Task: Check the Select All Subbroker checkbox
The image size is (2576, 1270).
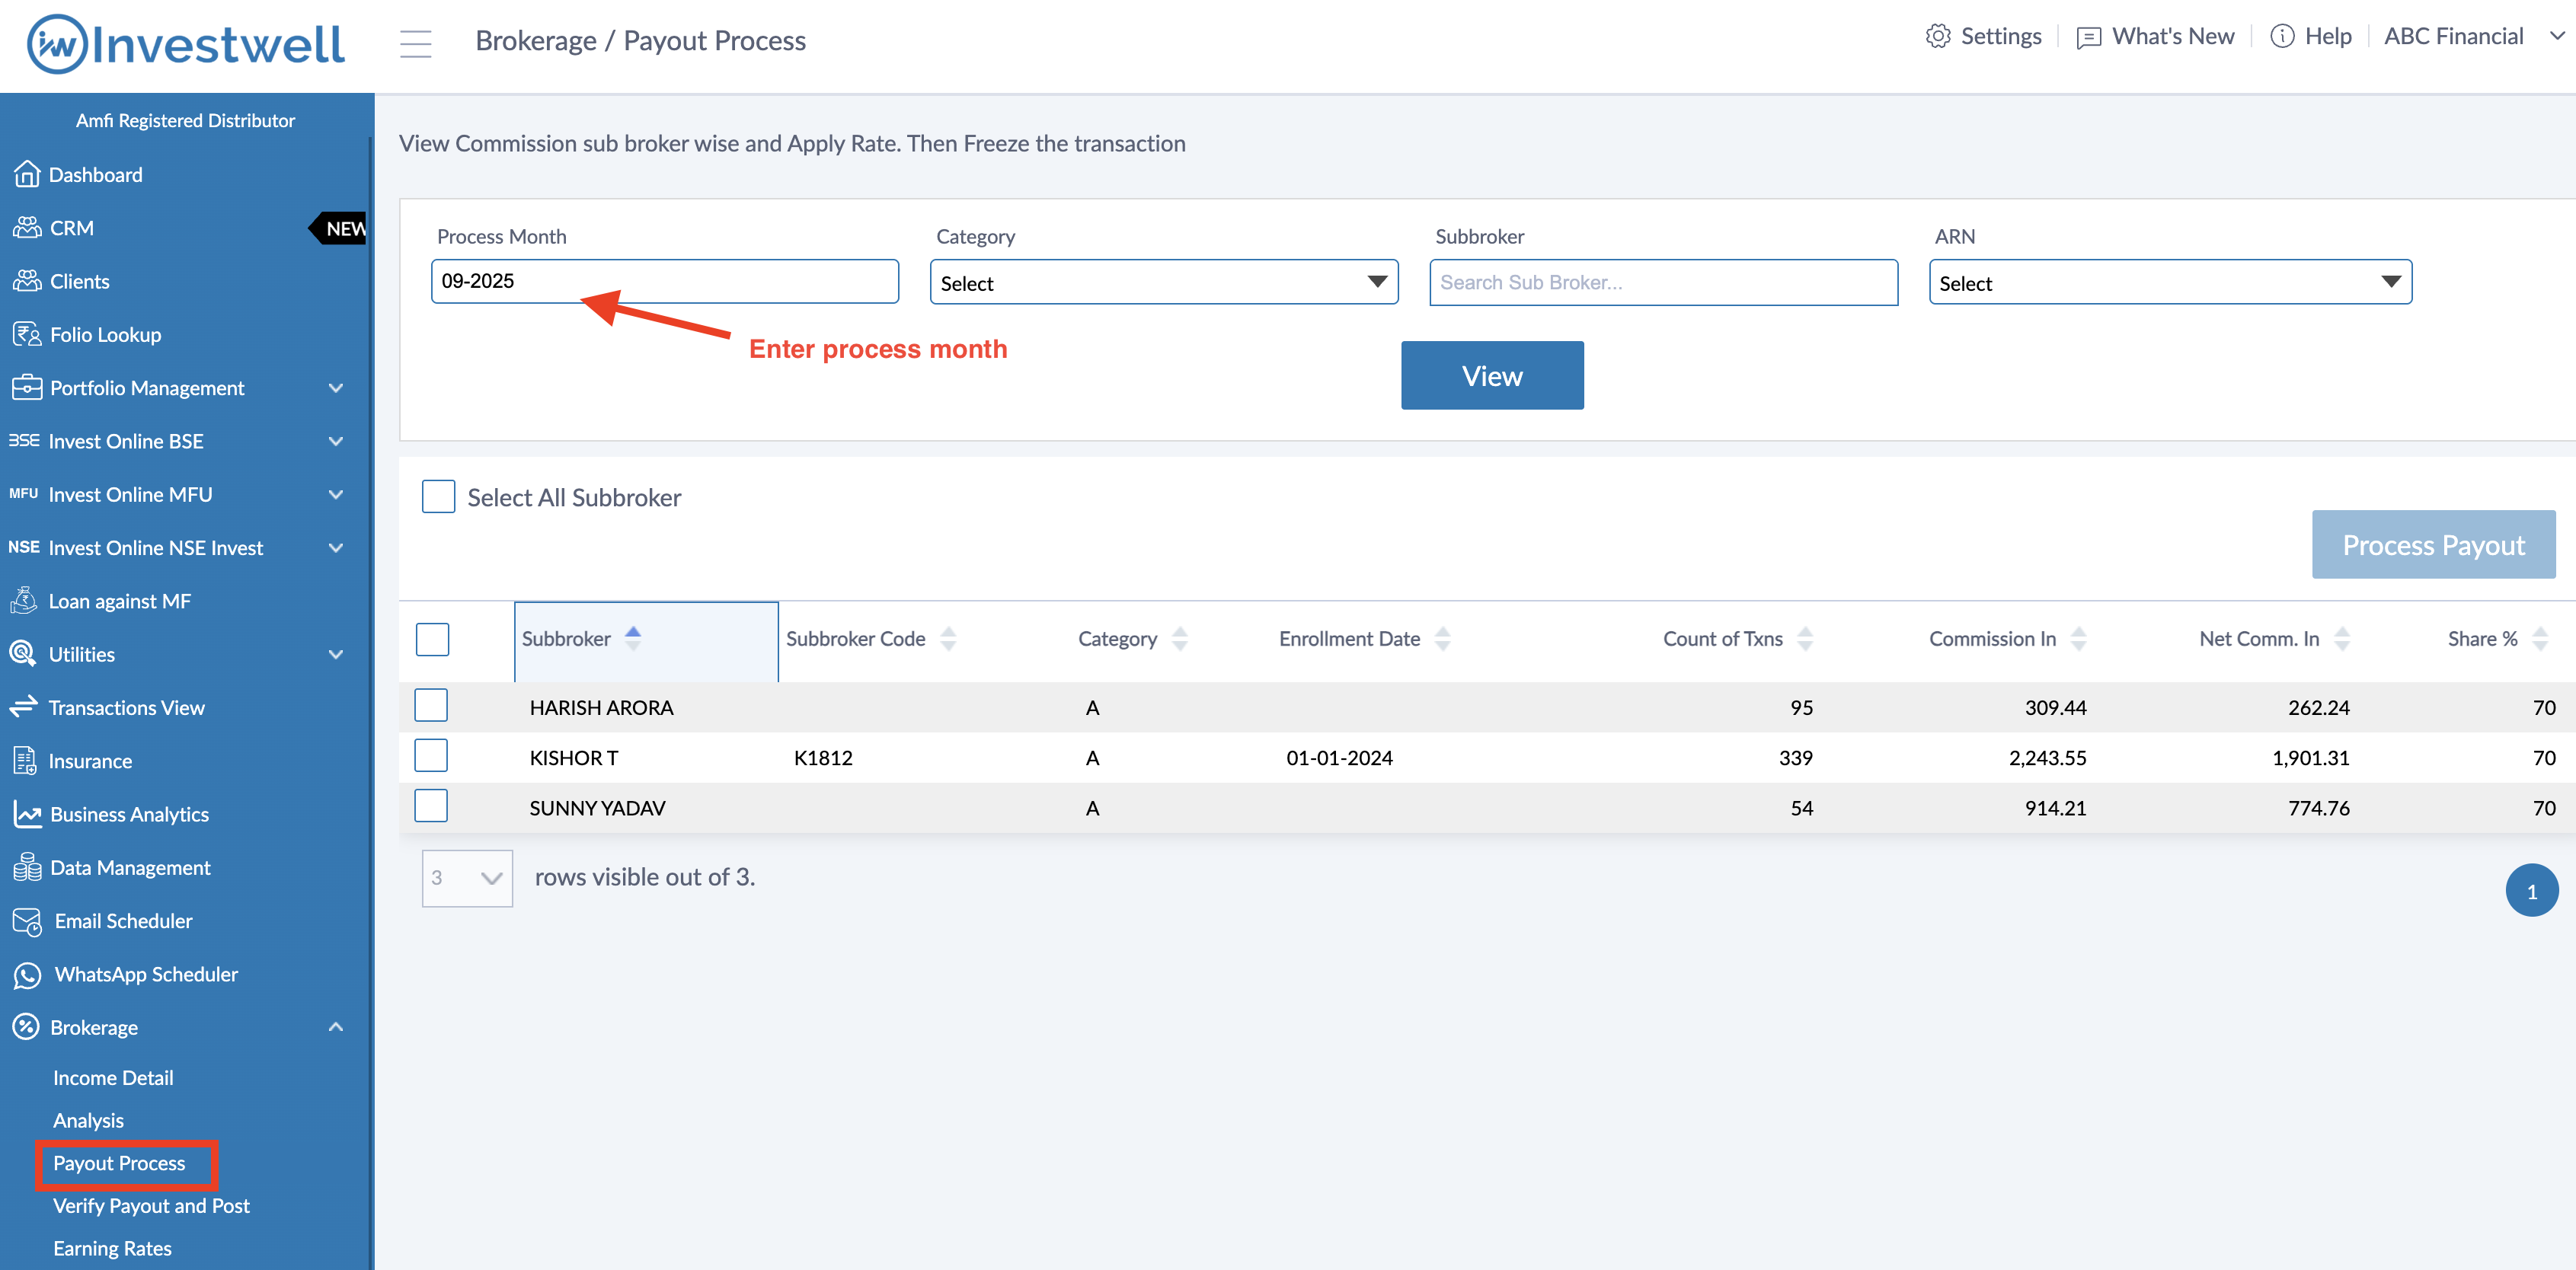Action: pos(438,497)
